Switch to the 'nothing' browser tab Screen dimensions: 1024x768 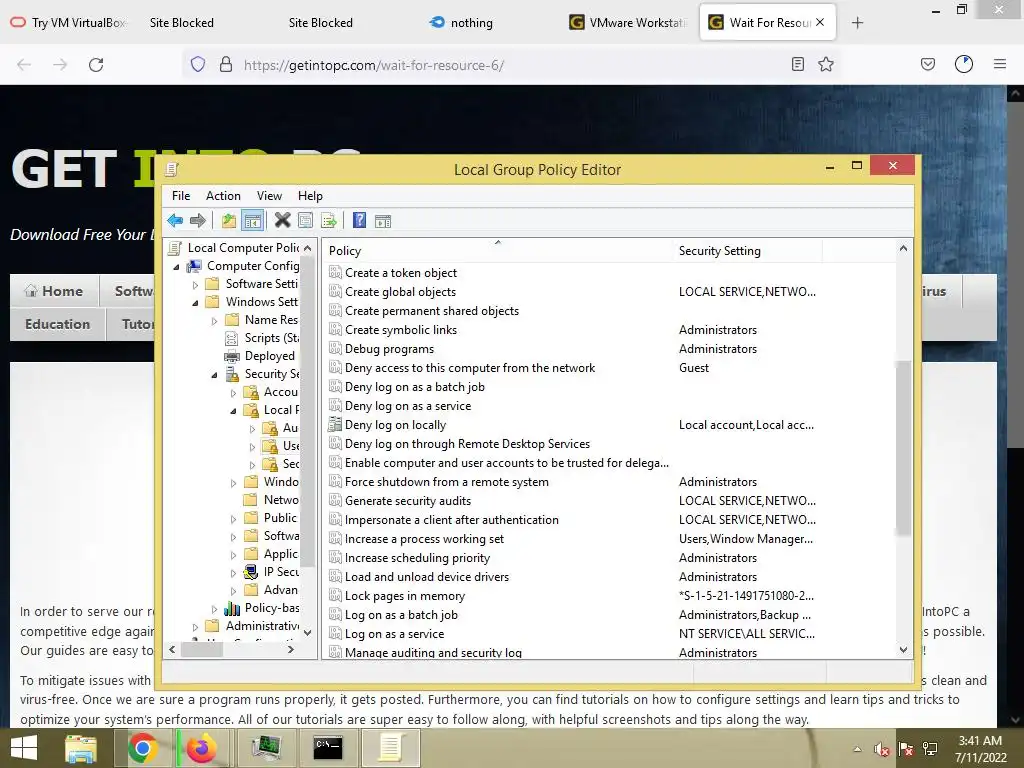pos(462,23)
